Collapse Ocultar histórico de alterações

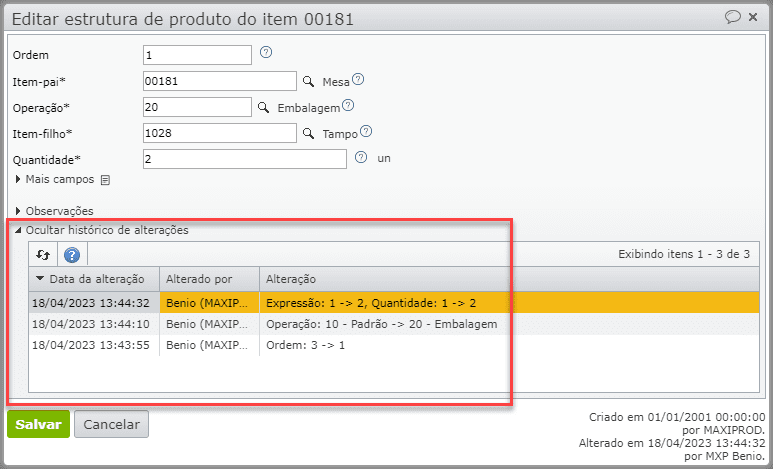click(x=106, y=230)
